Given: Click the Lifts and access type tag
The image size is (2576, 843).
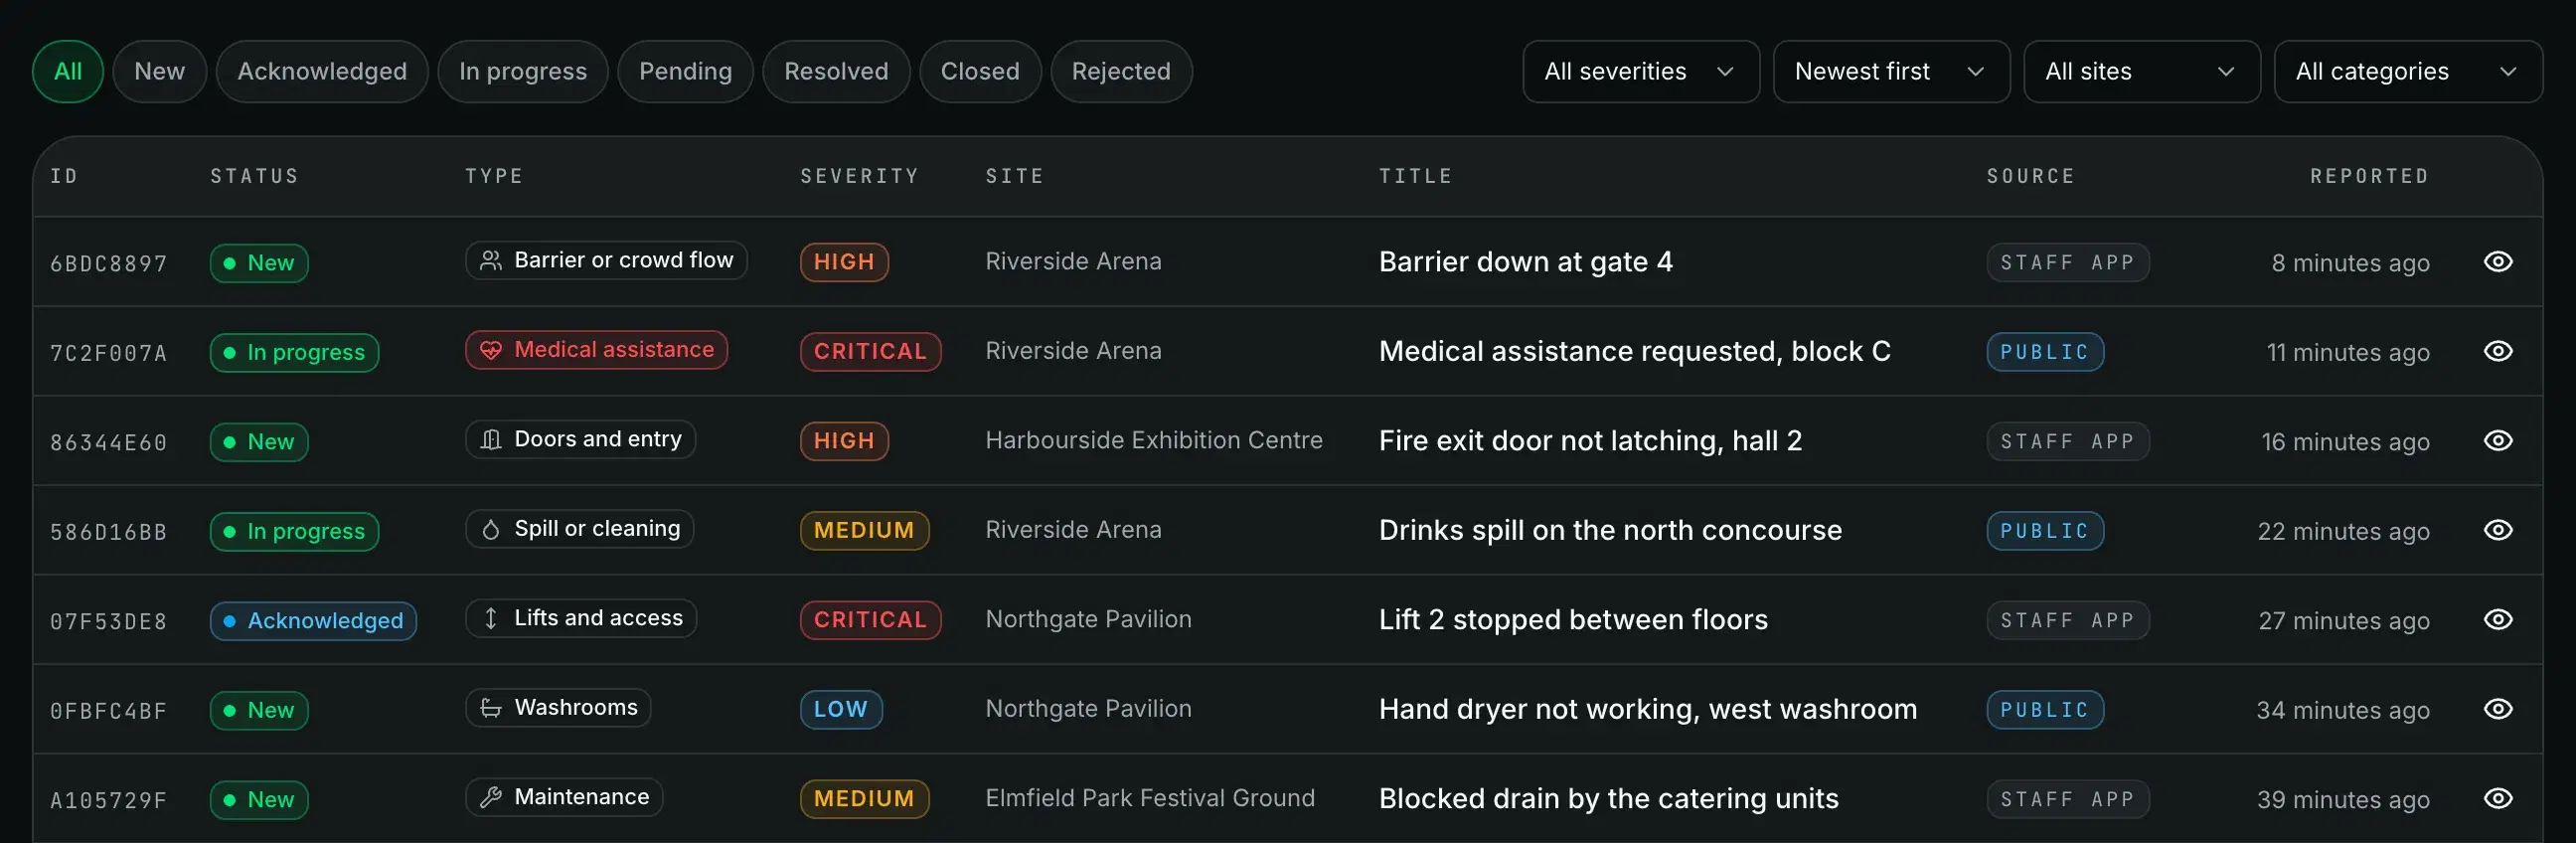Looking at the screenshot, I should [581, 618].
